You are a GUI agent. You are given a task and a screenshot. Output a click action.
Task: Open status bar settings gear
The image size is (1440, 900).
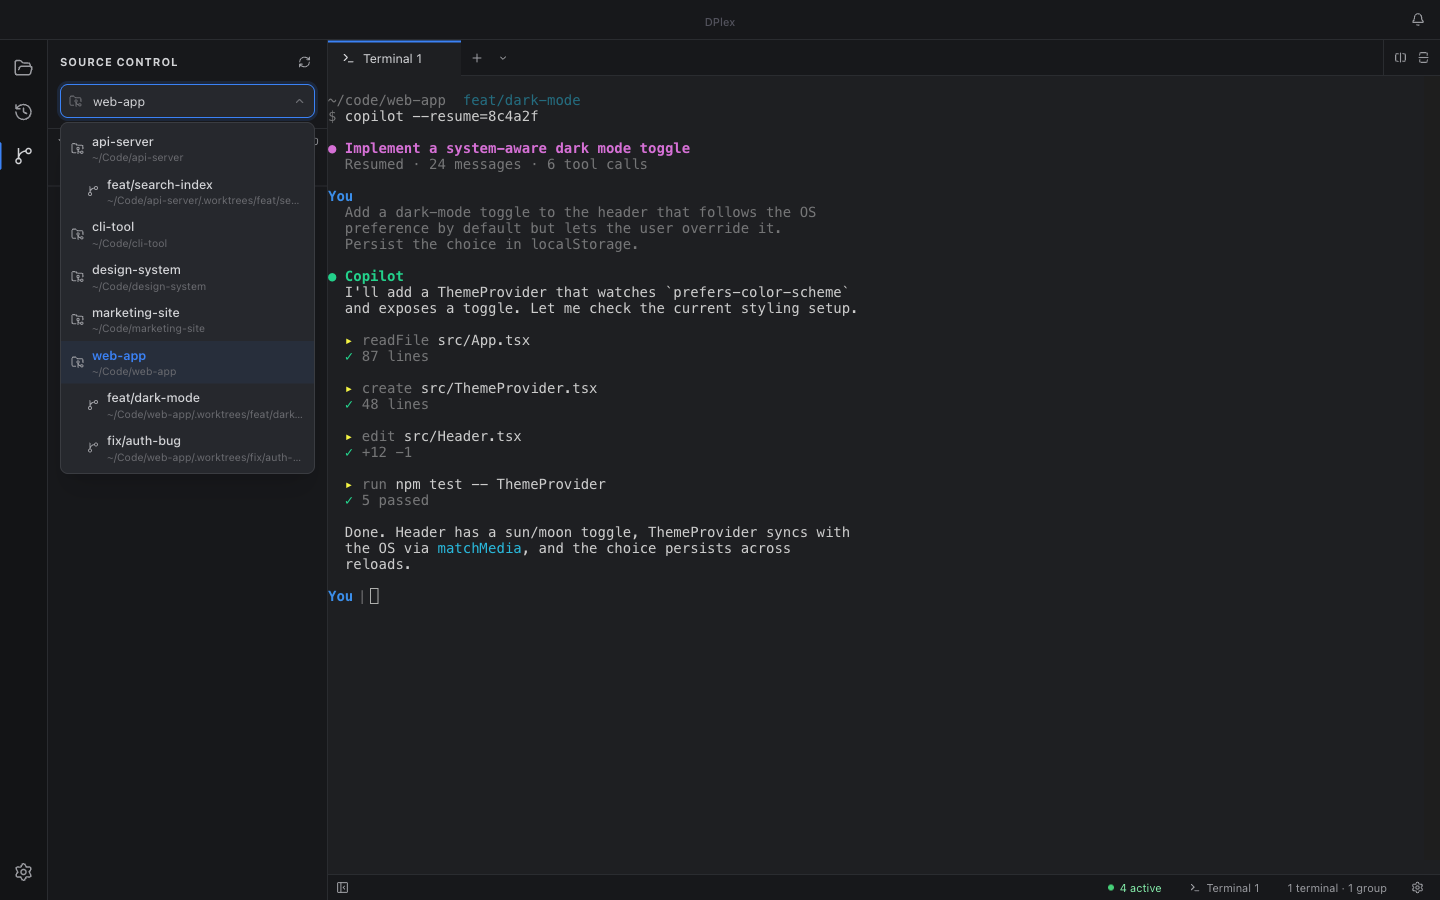tap(1417, 888)
